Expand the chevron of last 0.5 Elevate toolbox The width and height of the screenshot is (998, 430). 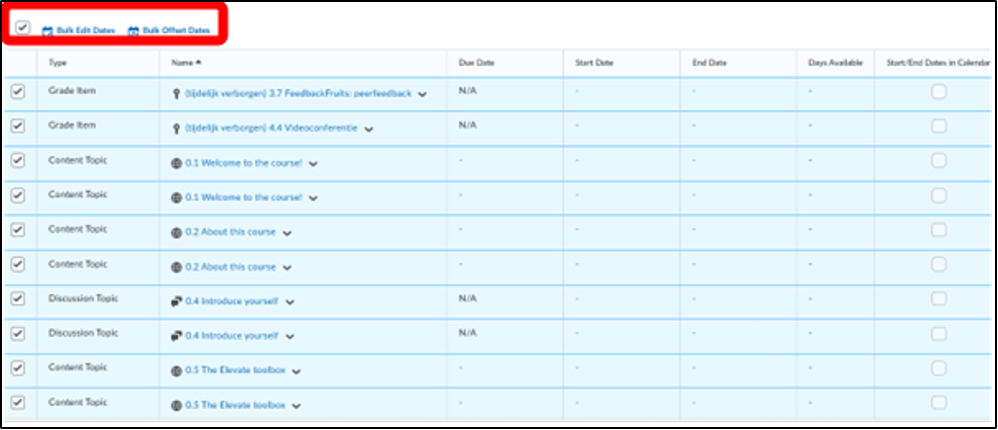[x=296, y=406]
